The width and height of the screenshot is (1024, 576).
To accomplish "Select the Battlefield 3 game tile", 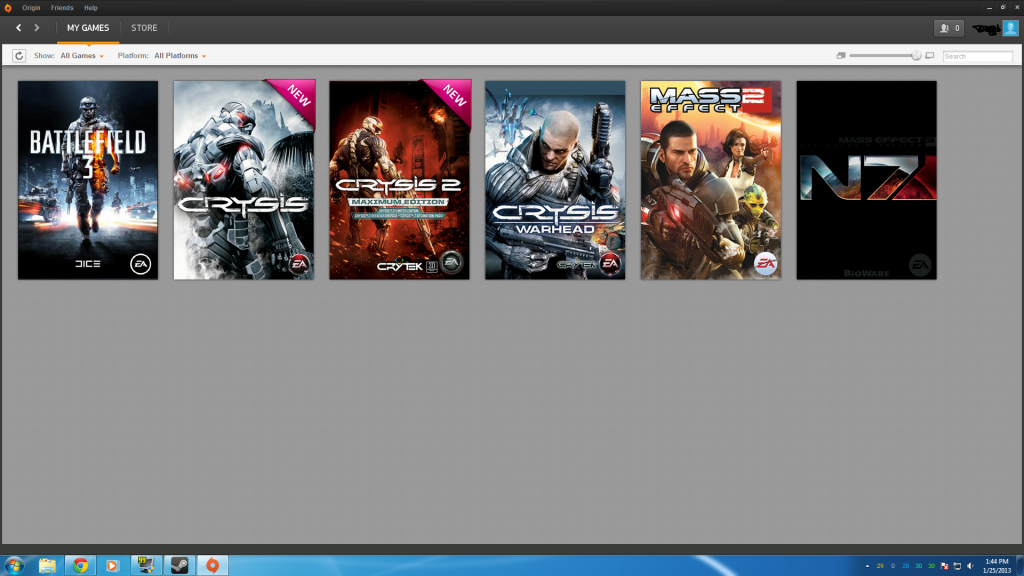I will pyautogui.click(x=88, y=180).
